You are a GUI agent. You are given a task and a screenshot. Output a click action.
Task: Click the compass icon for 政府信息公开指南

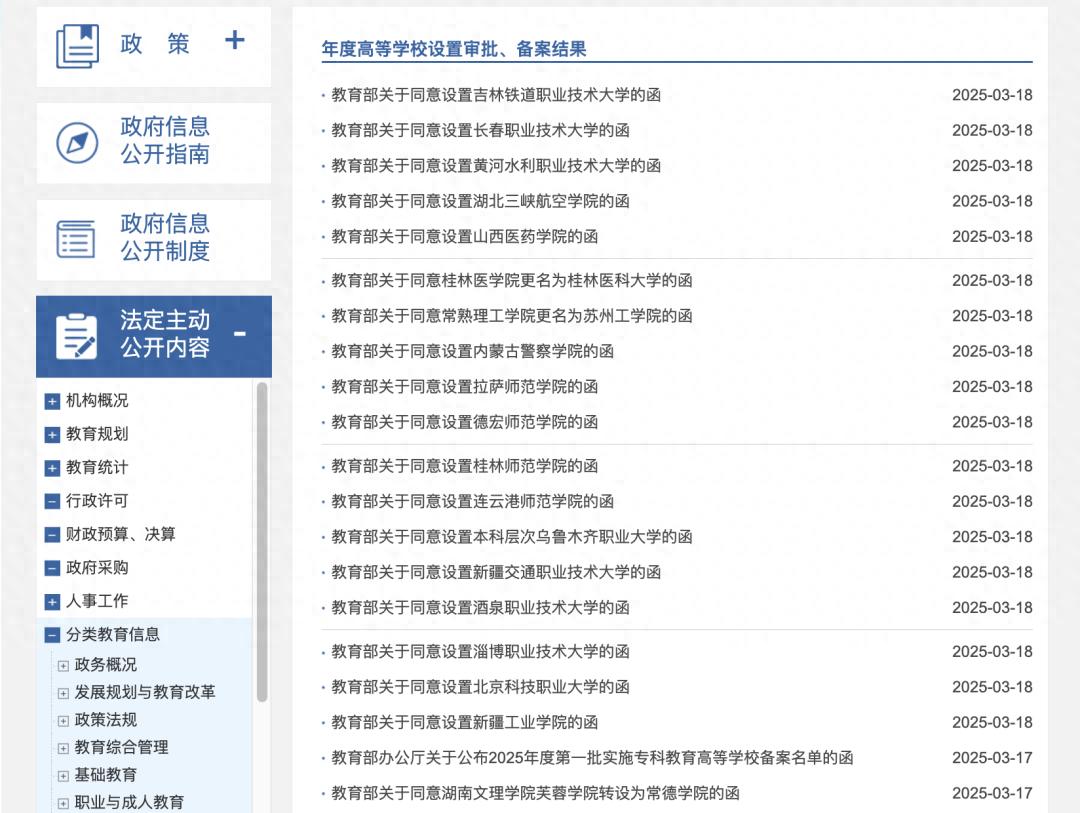pos(77,142)
